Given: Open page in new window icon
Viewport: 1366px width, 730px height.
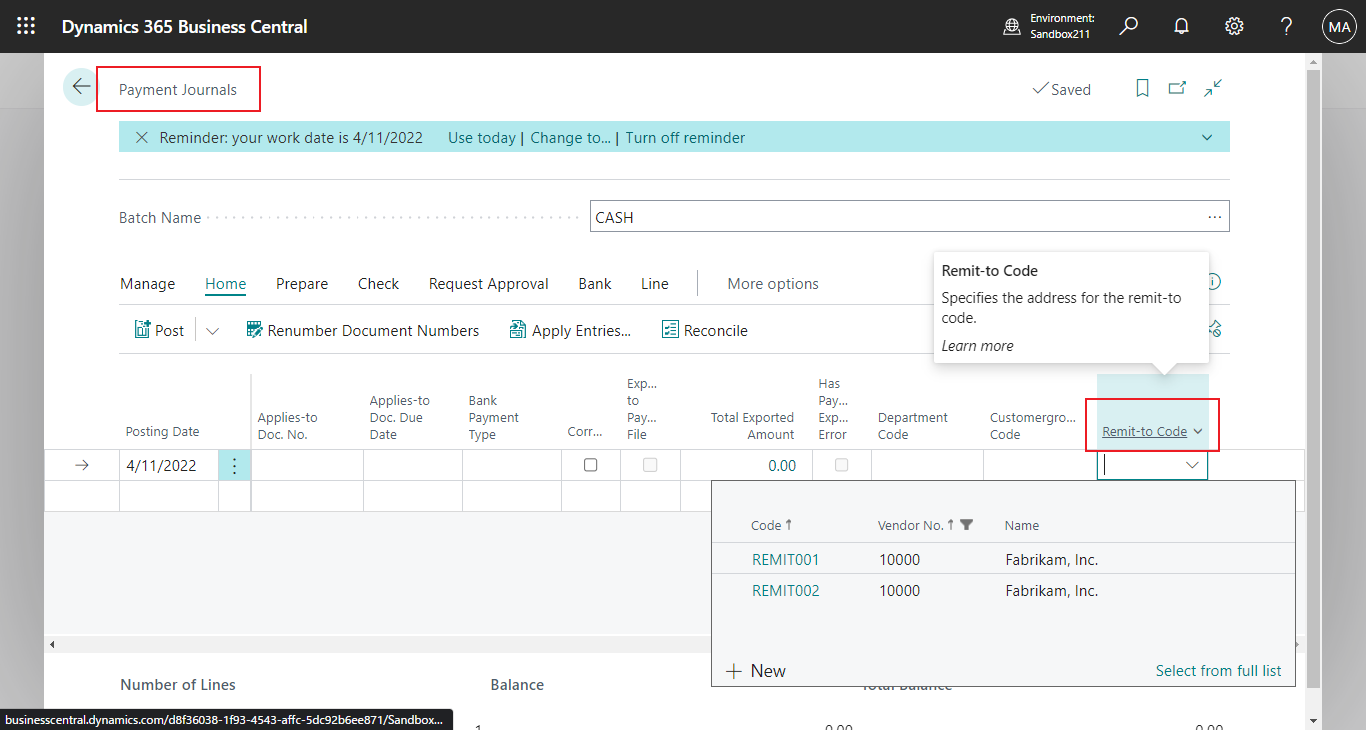Looking at the screenshot, I should tap(1177, 89).
